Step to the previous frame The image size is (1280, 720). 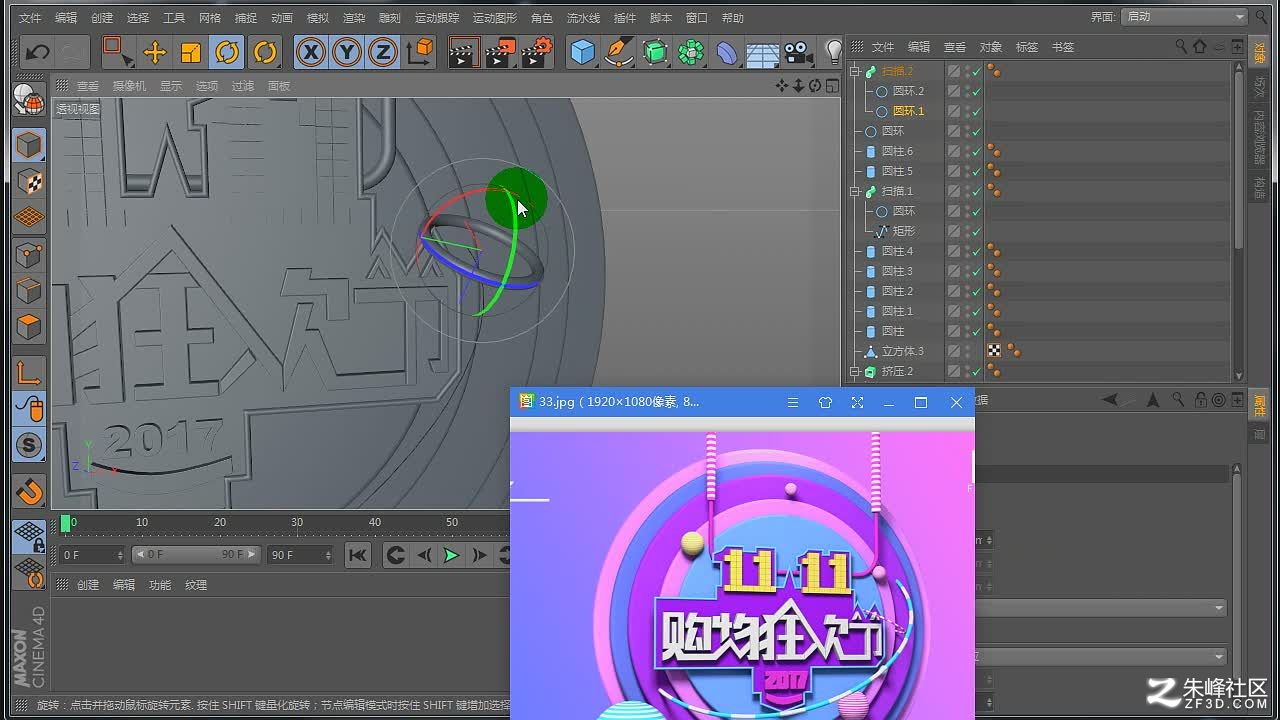coord(424,555)
